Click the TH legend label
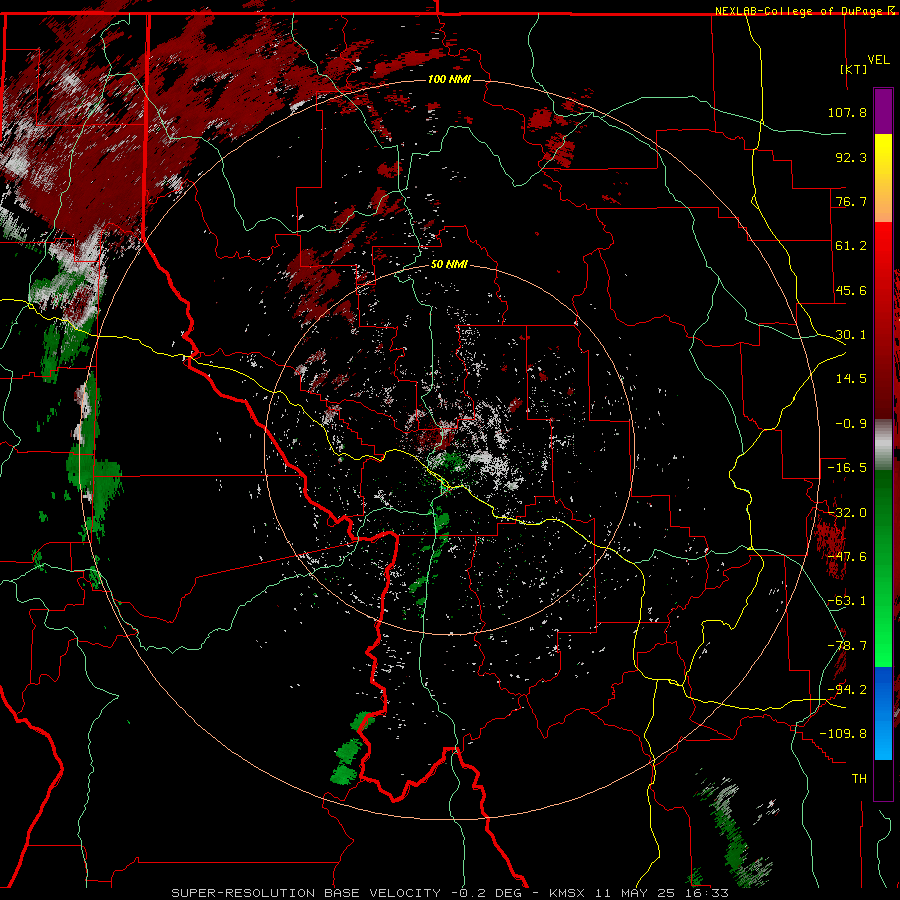900x900 pixels. (x=859, y=779)
